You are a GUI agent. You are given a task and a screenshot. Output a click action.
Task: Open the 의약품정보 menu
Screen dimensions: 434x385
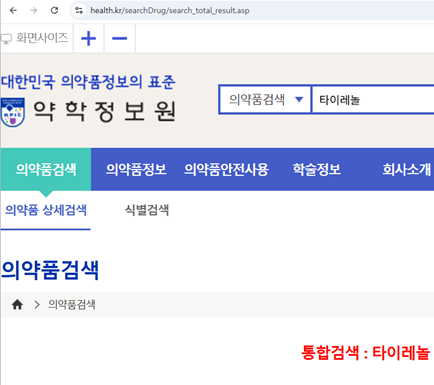click(136, 169)
